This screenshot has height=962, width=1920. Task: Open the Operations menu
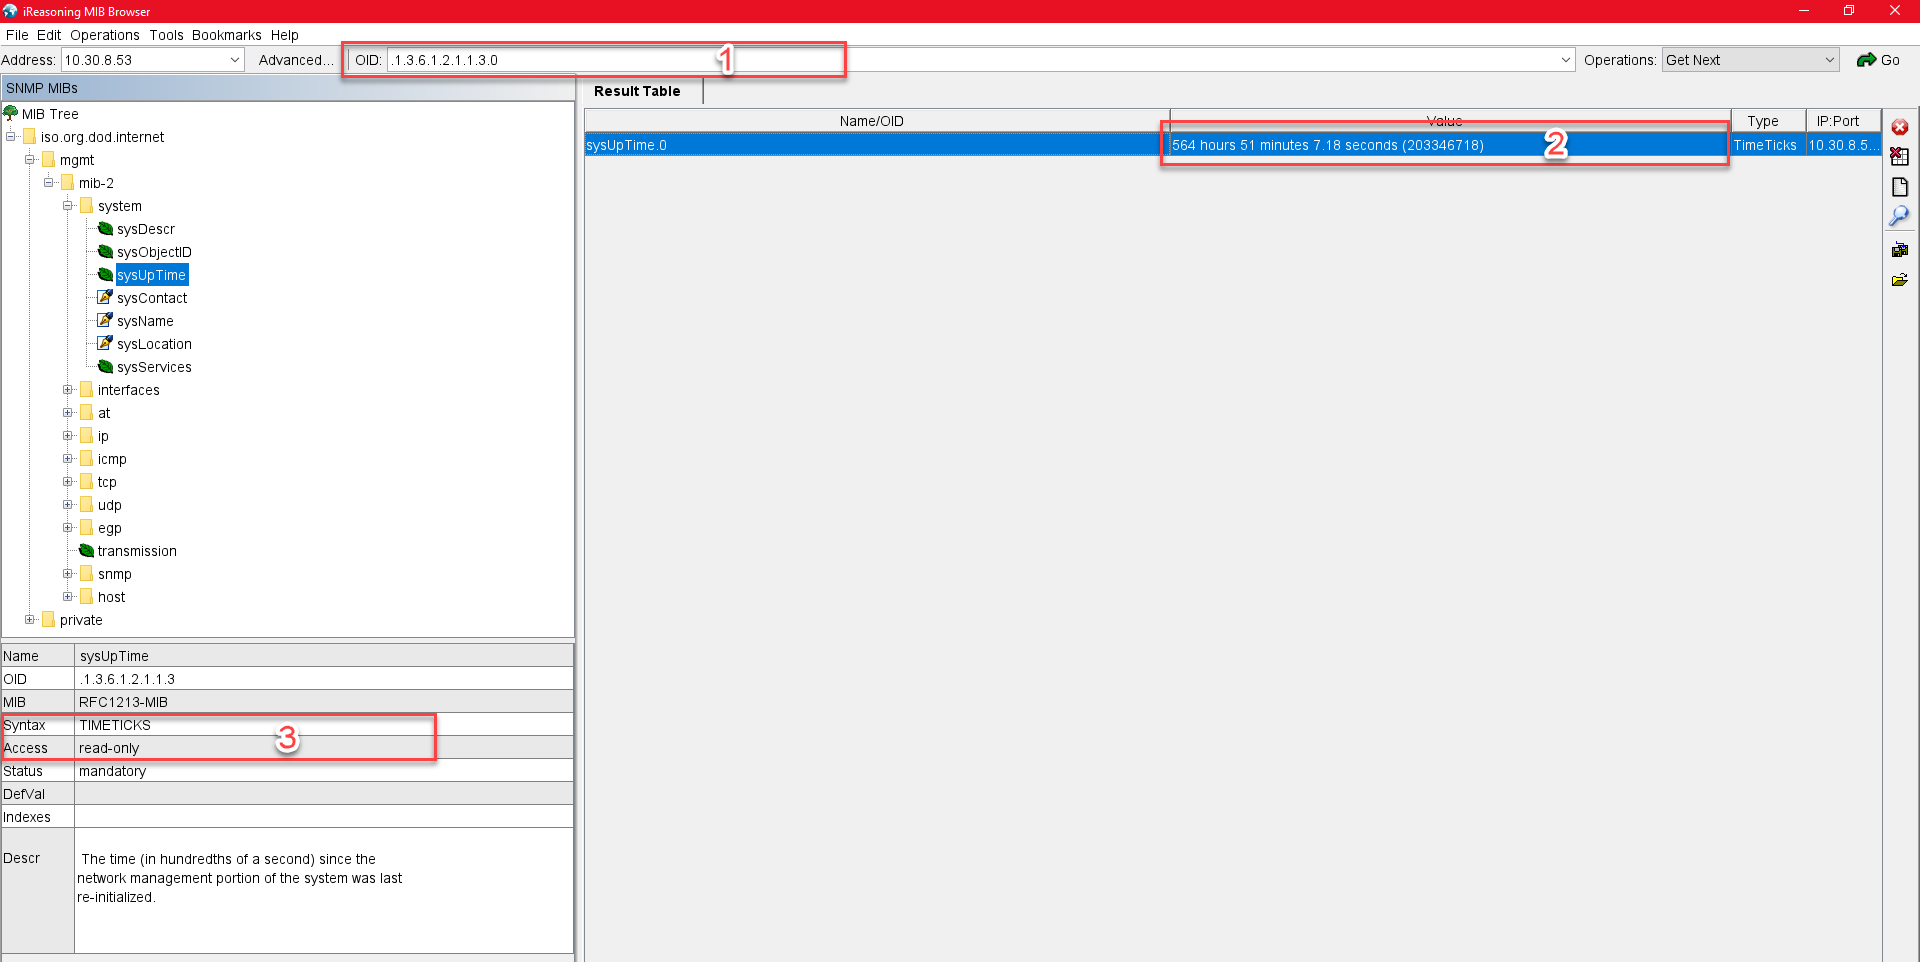[x=105, y=35]
